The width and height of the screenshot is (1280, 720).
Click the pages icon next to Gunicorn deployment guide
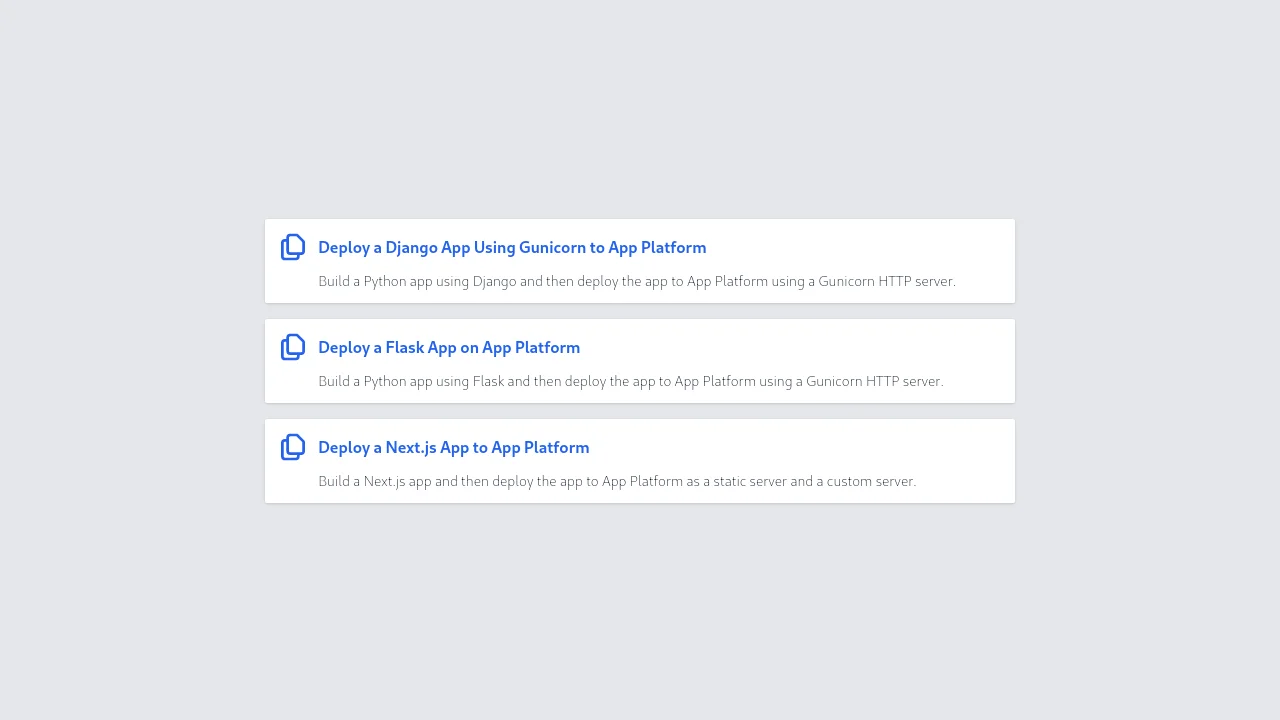click(293, 247)
